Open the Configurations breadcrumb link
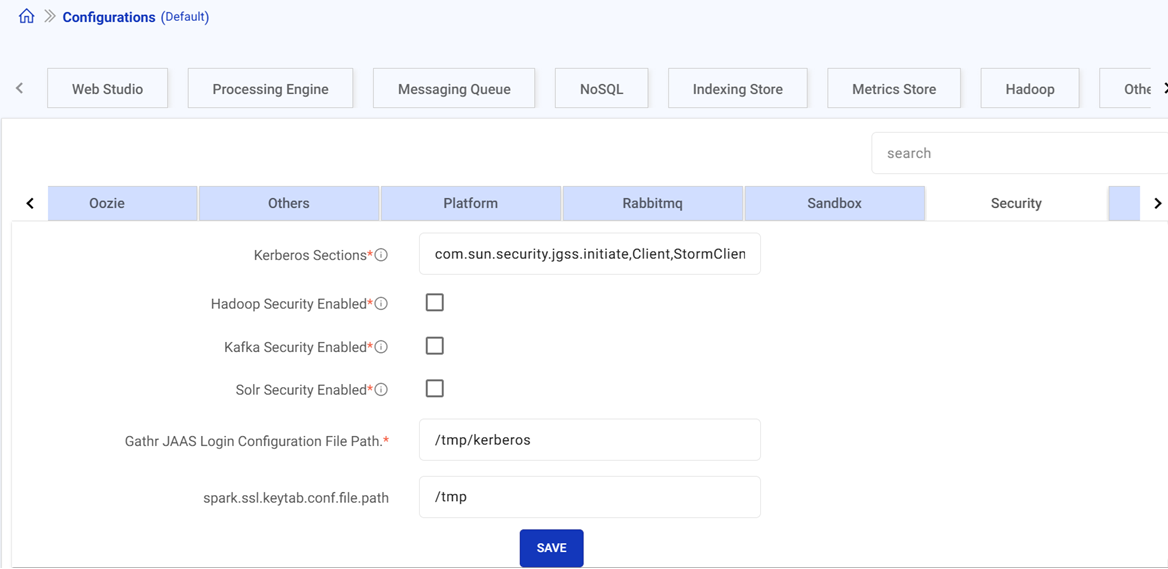This screenshot has height=569, width=1168. (x=109, y=17)
